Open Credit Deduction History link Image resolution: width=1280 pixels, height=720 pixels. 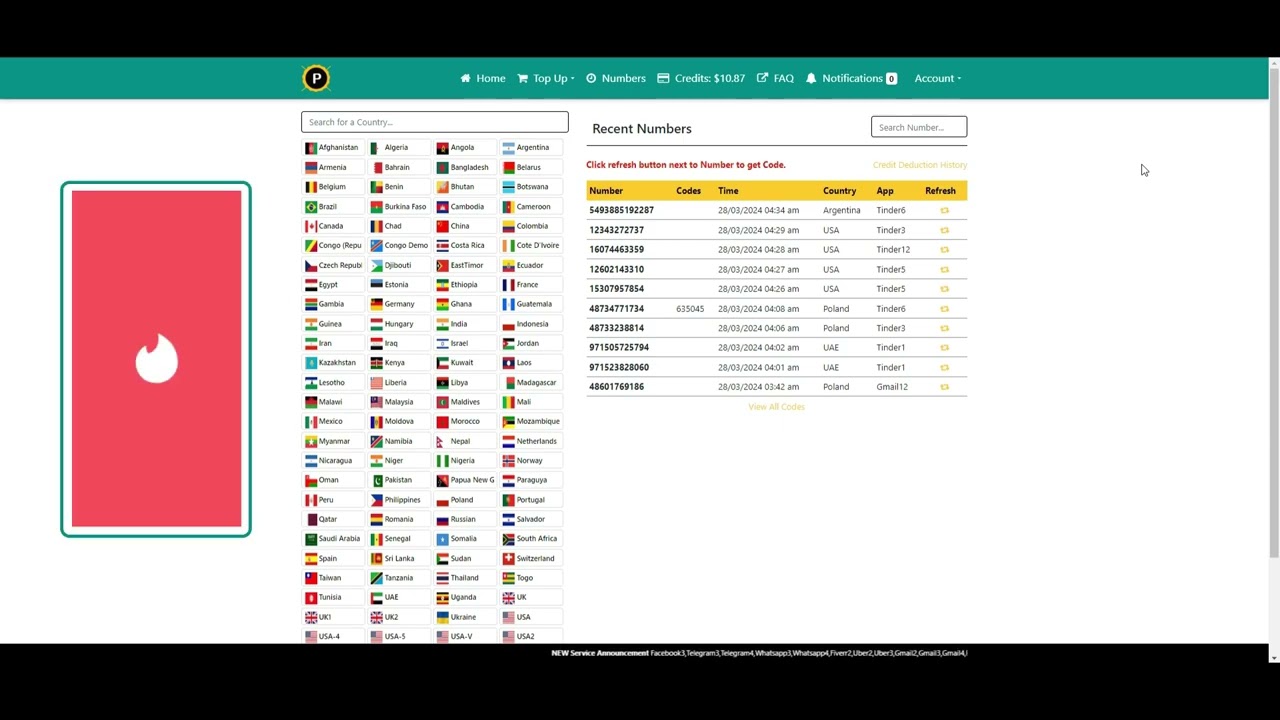[x=920, y=165]
